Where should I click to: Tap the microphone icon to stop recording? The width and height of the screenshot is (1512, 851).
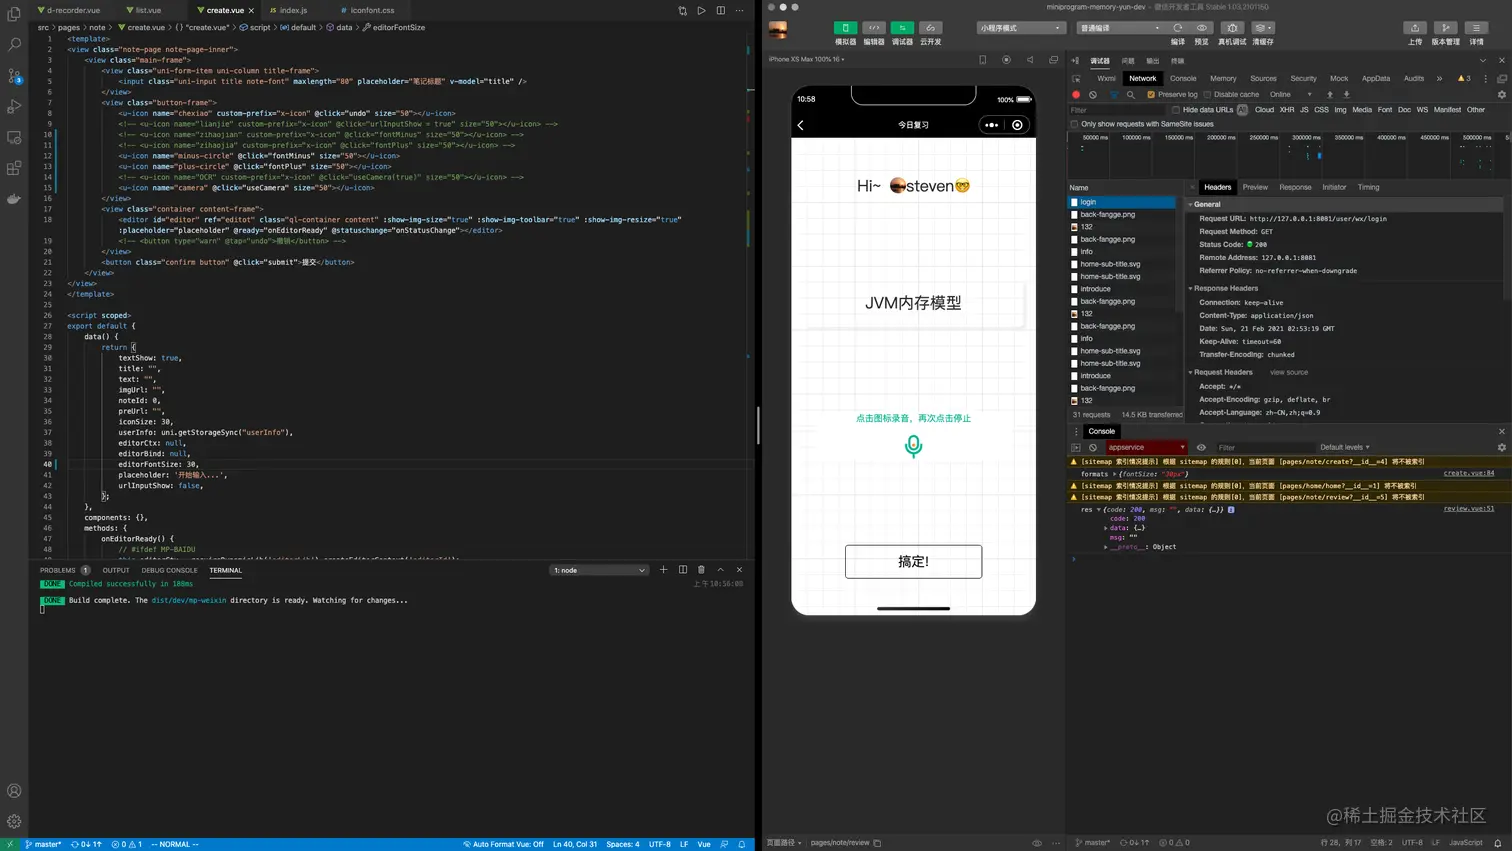[x=912, y=447]
